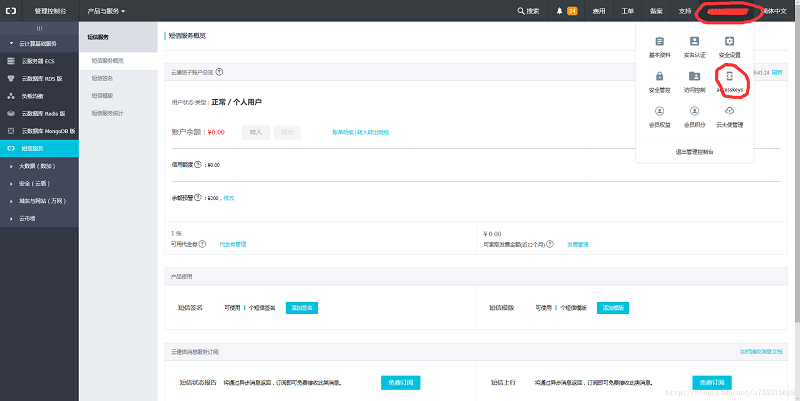The image size is (800, 401).
Task: Click the Aliyun logo in top-left corner
Action: [x=11, y=11]
